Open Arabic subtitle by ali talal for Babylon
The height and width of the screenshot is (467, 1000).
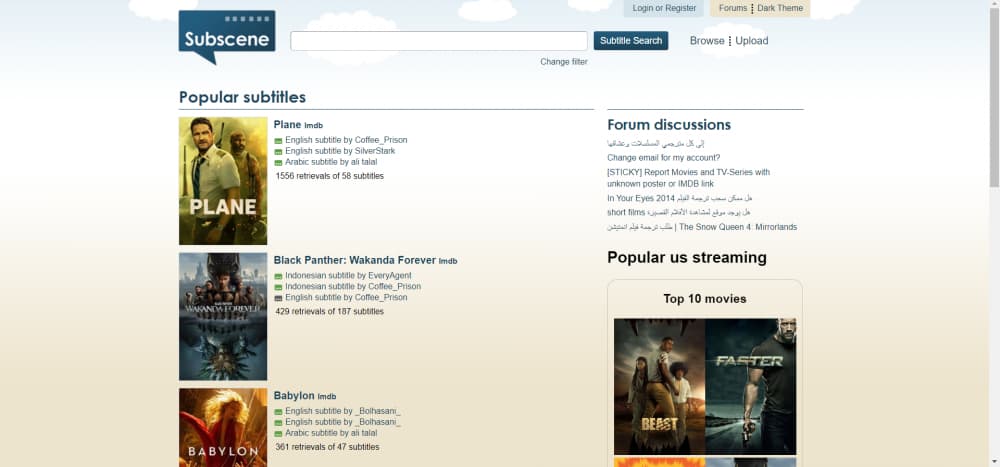[331, 433]
